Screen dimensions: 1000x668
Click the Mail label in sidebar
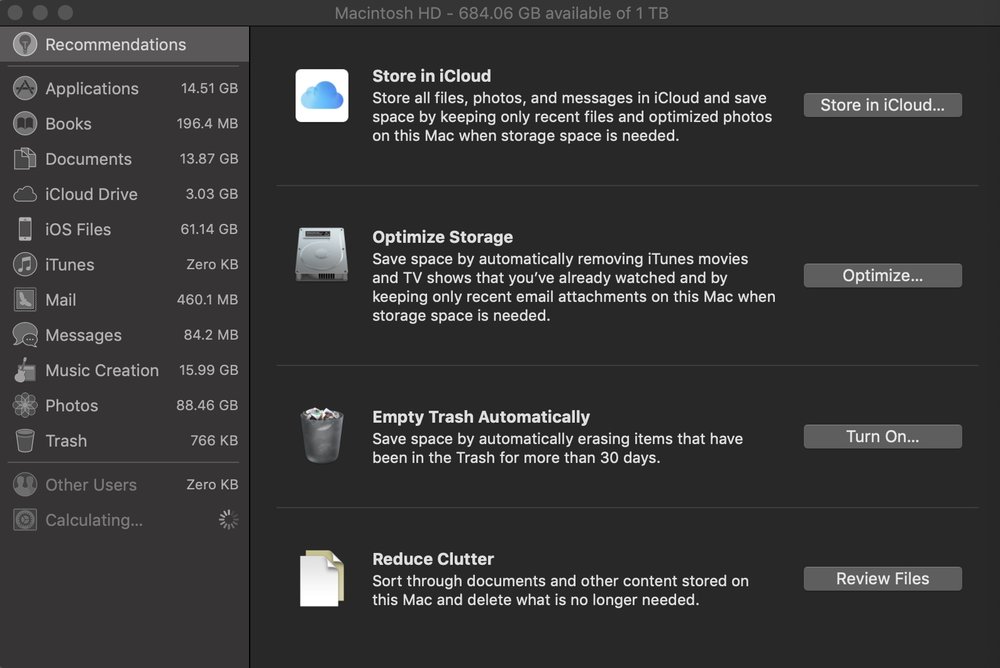pyautogui.click(x=61, y=299)
